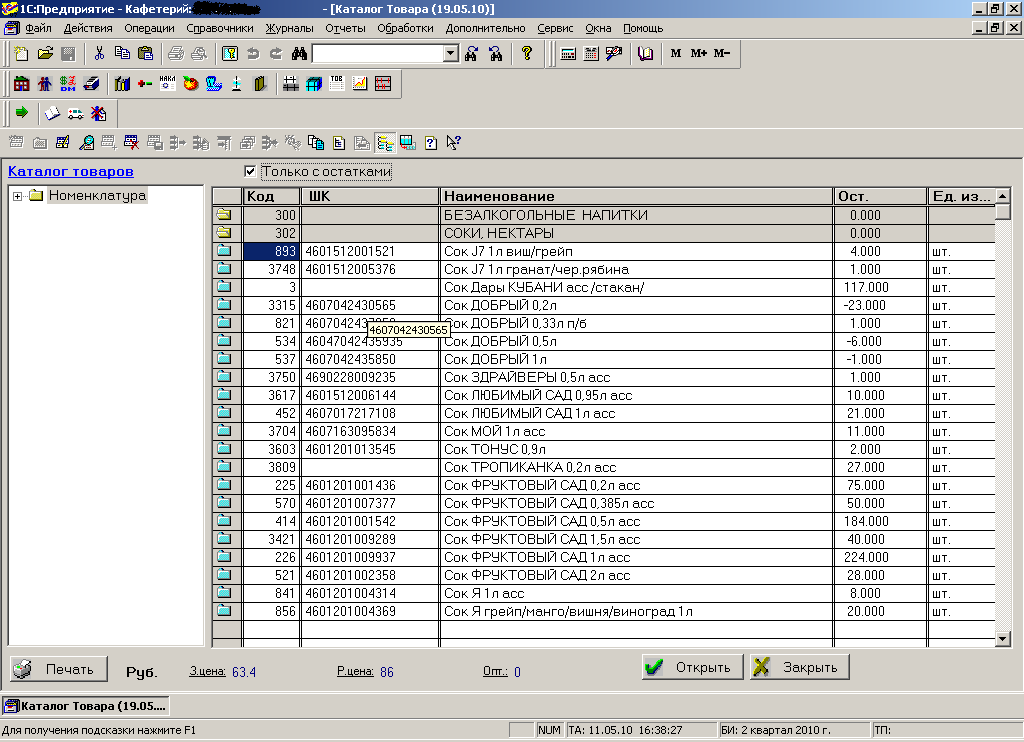Viewport: 1024px width, 742px height.
Task: Click the yellow question mark Help icon
Action: click(x=527, y=54)
